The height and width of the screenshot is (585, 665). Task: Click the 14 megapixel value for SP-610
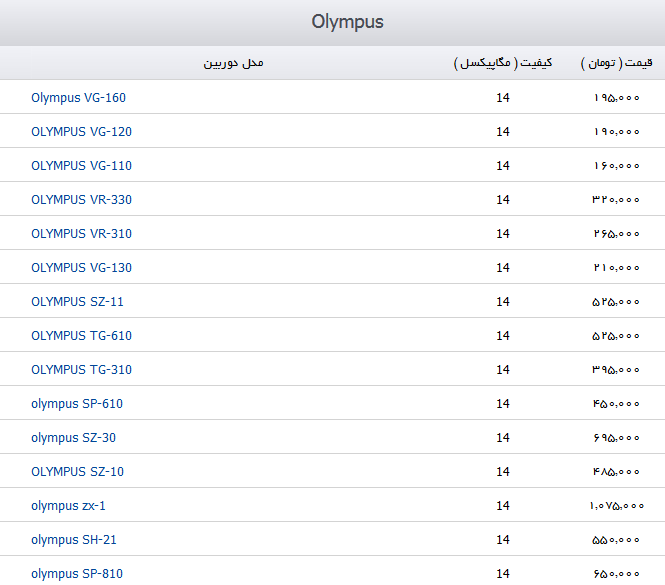click(x=503, y=404)
